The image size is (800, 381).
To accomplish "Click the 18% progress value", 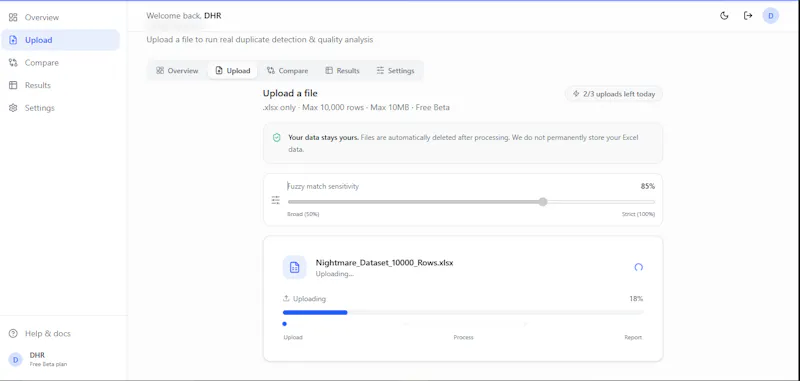I will coord(636,298).
